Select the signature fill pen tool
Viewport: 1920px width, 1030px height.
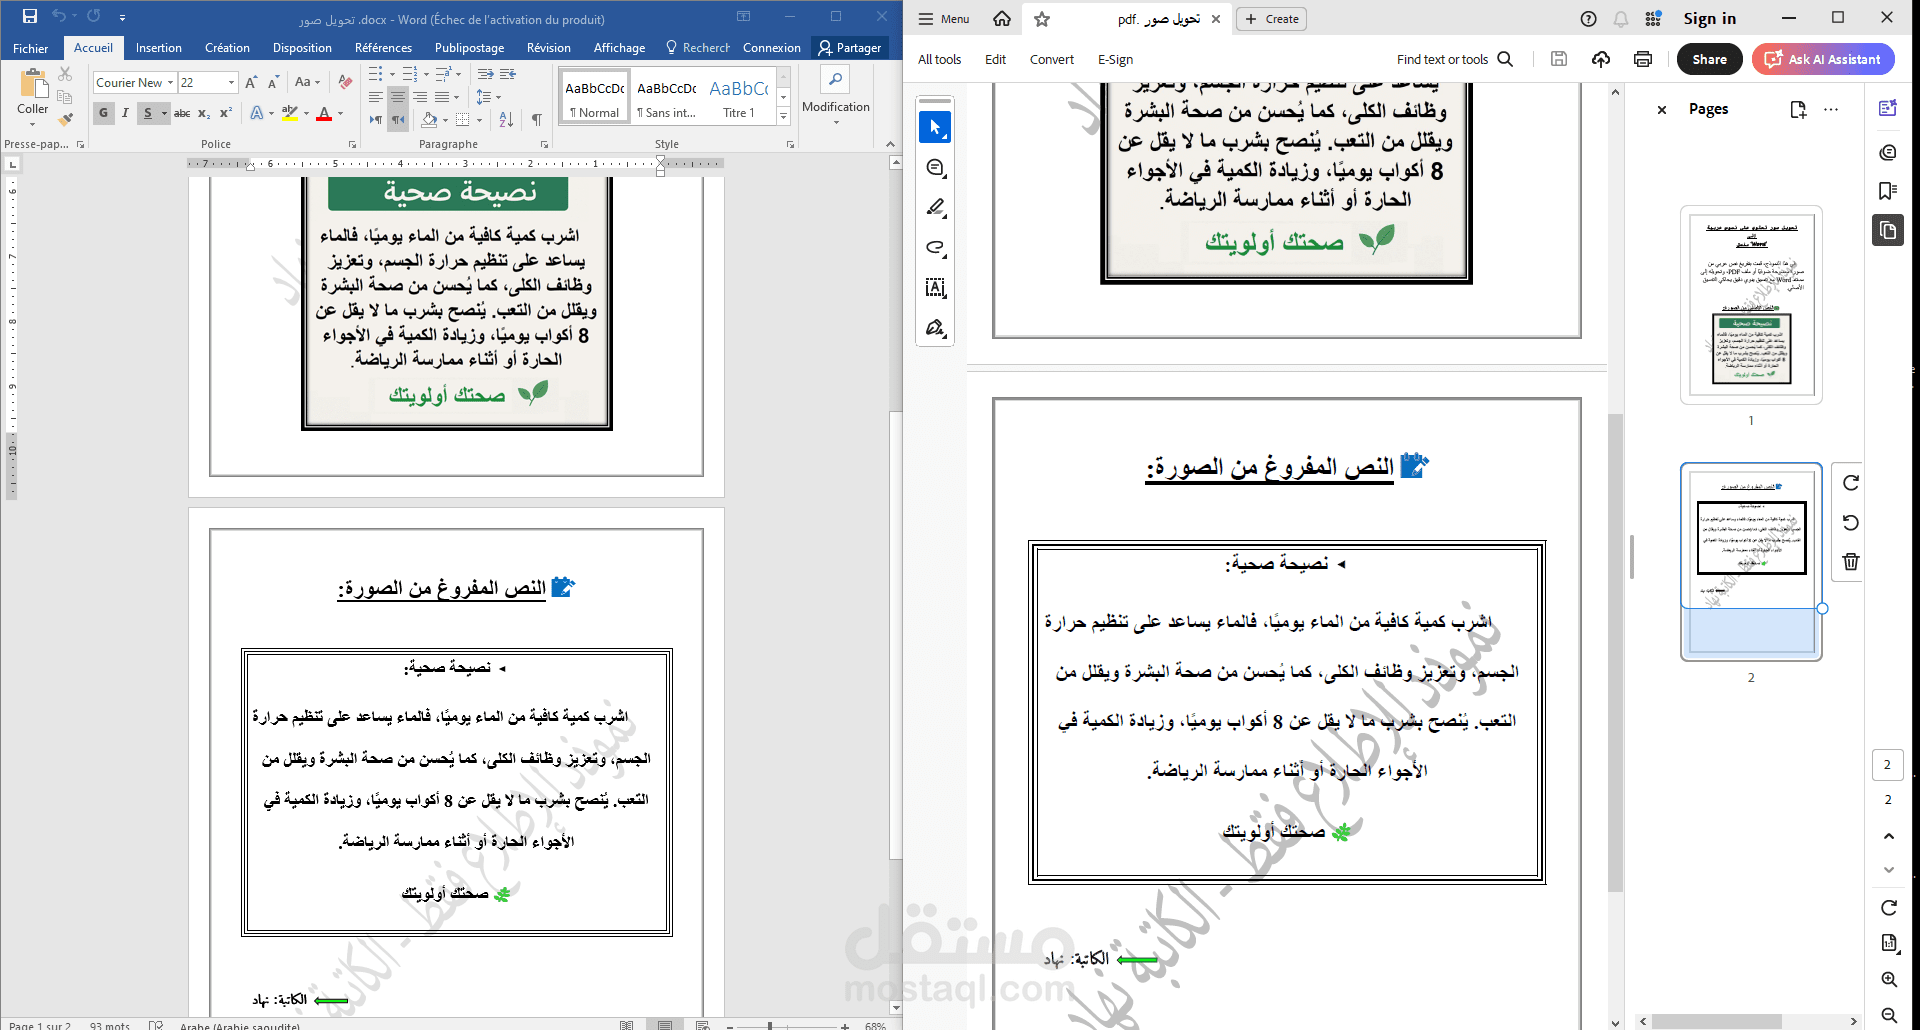[935, 328]
